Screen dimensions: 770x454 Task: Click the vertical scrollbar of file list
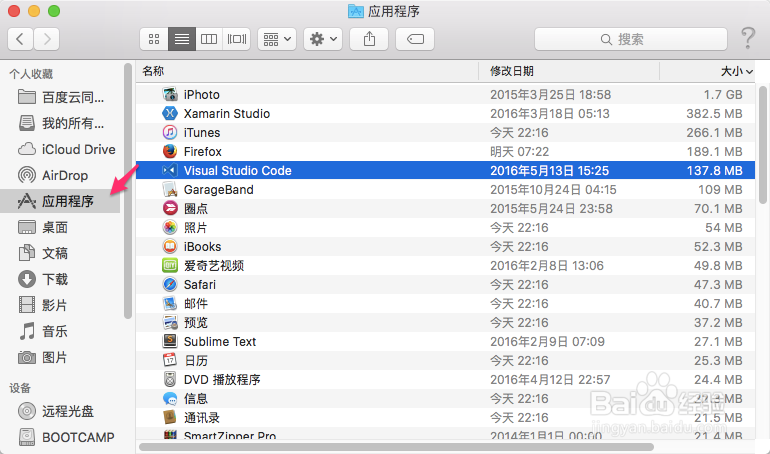[763, 145]
